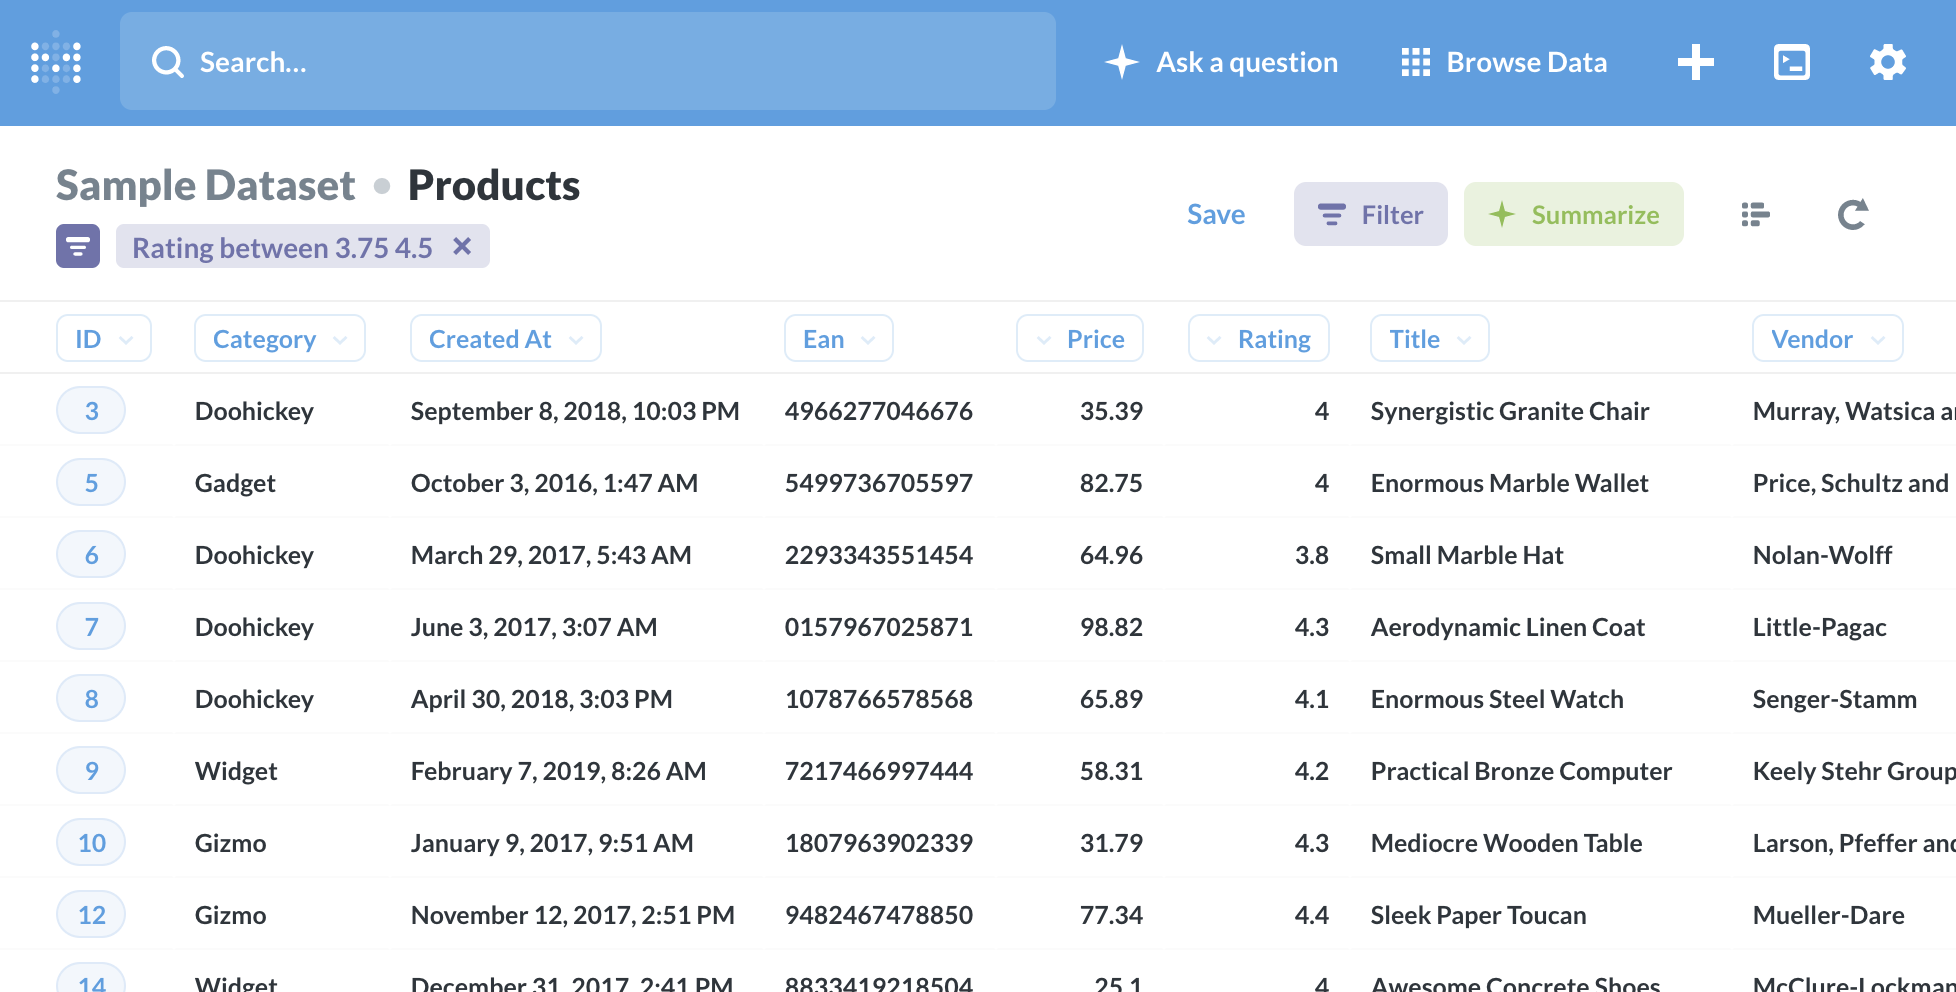Click the price cell 31.79
Screen dimensions: 1956x992
click(x=1111, y=843)
